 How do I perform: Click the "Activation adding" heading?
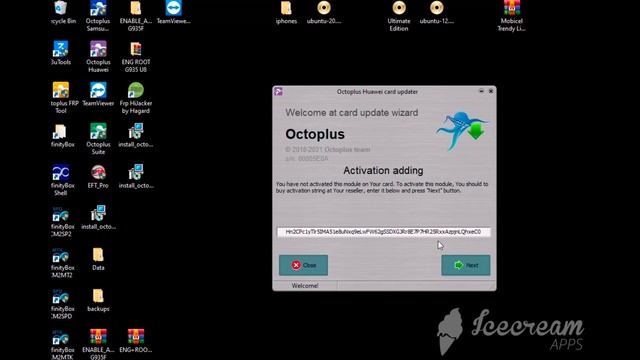(x=383, y=171)
